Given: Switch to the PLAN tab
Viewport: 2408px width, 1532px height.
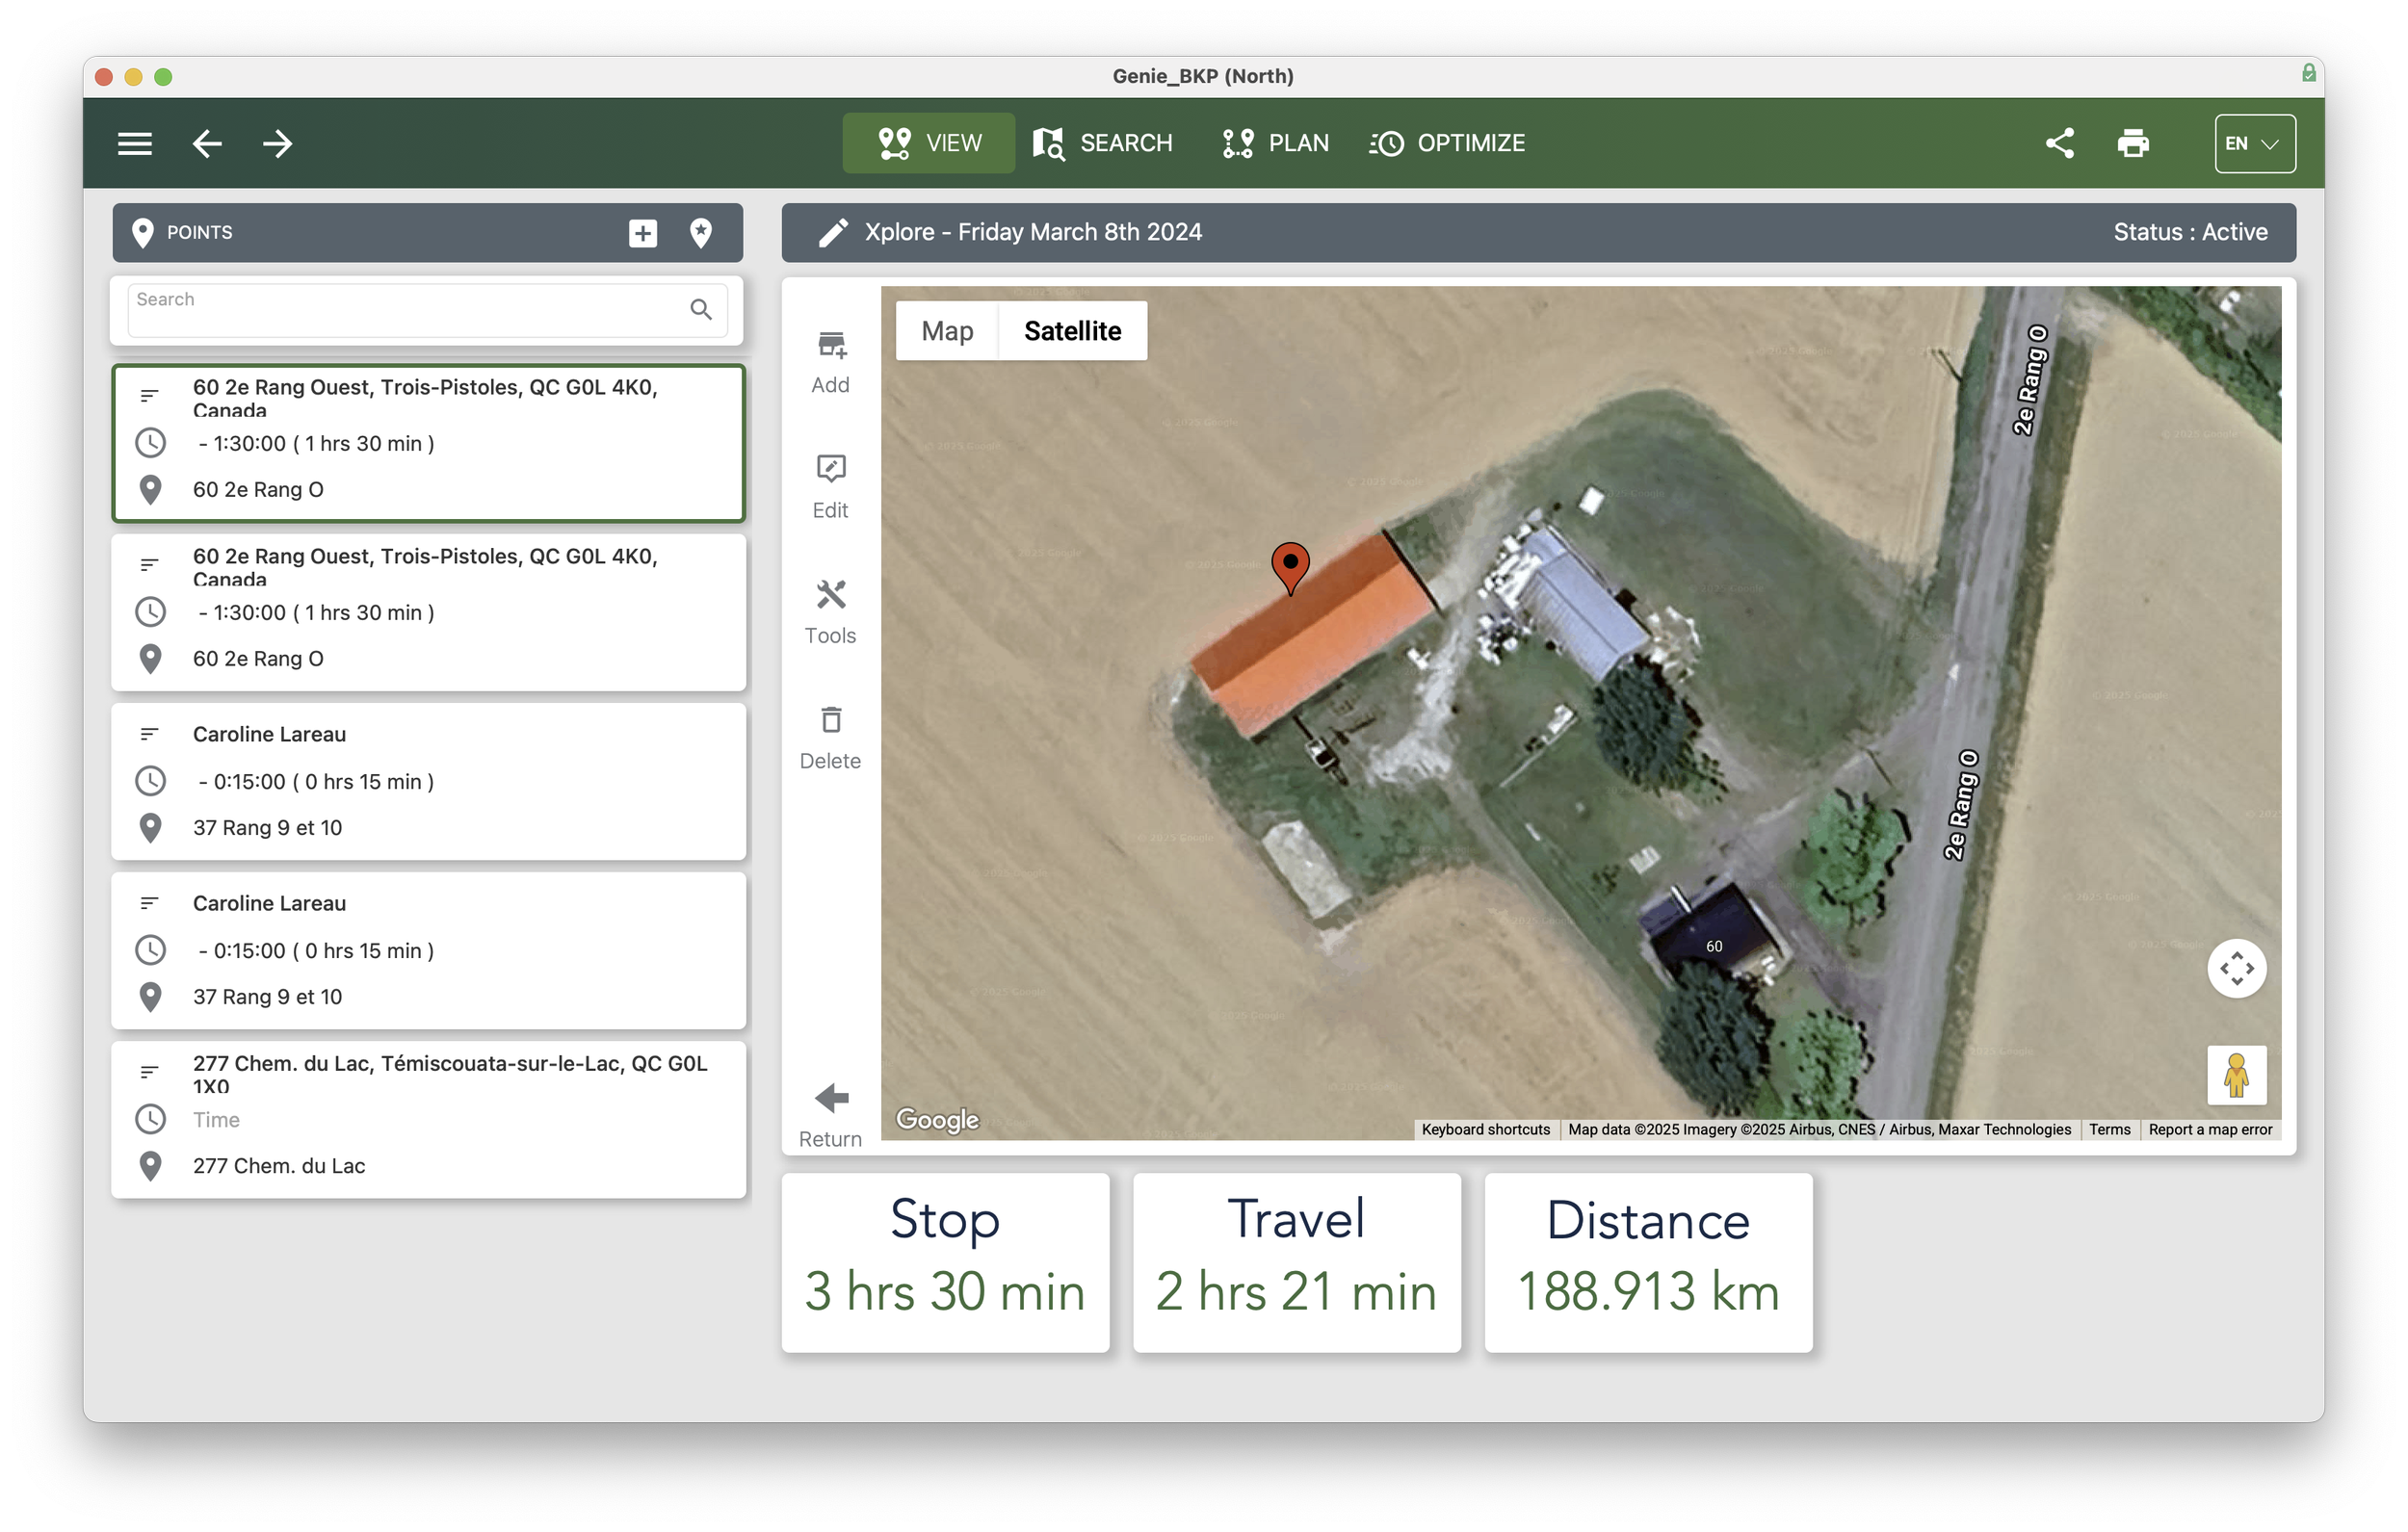Looking at the screenshot, I should 1275,143.
